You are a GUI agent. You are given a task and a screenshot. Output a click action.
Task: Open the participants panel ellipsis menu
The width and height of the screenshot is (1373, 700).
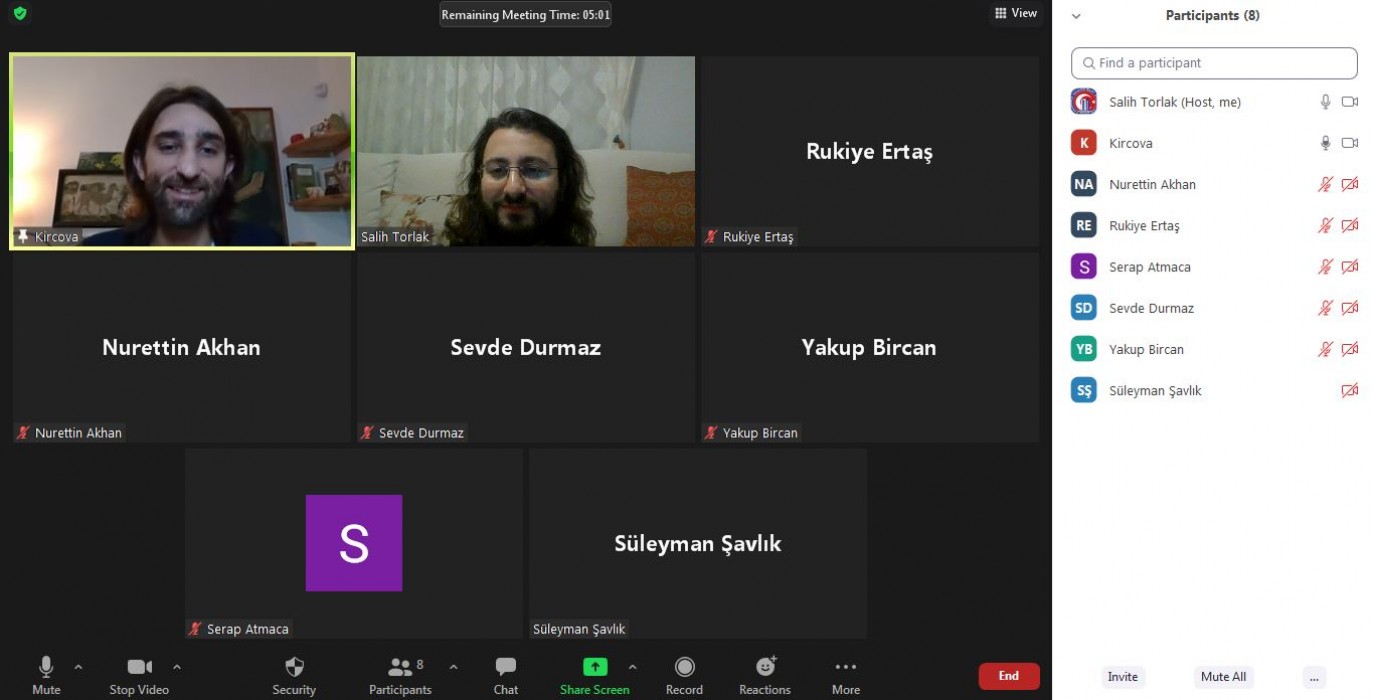(1314, 677)
